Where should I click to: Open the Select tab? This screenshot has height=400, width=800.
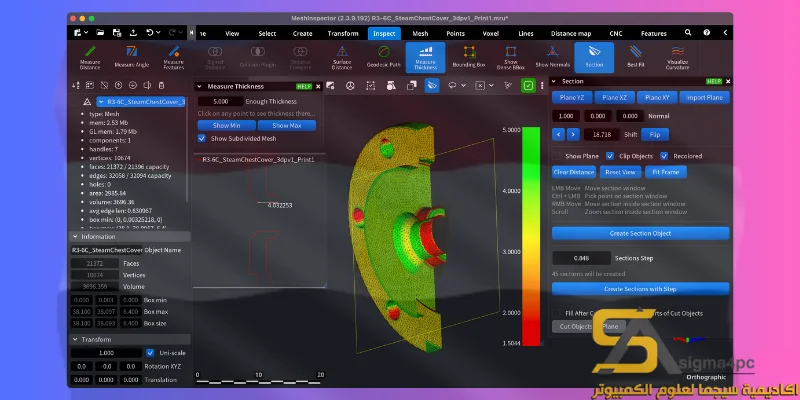click(267, 34)
